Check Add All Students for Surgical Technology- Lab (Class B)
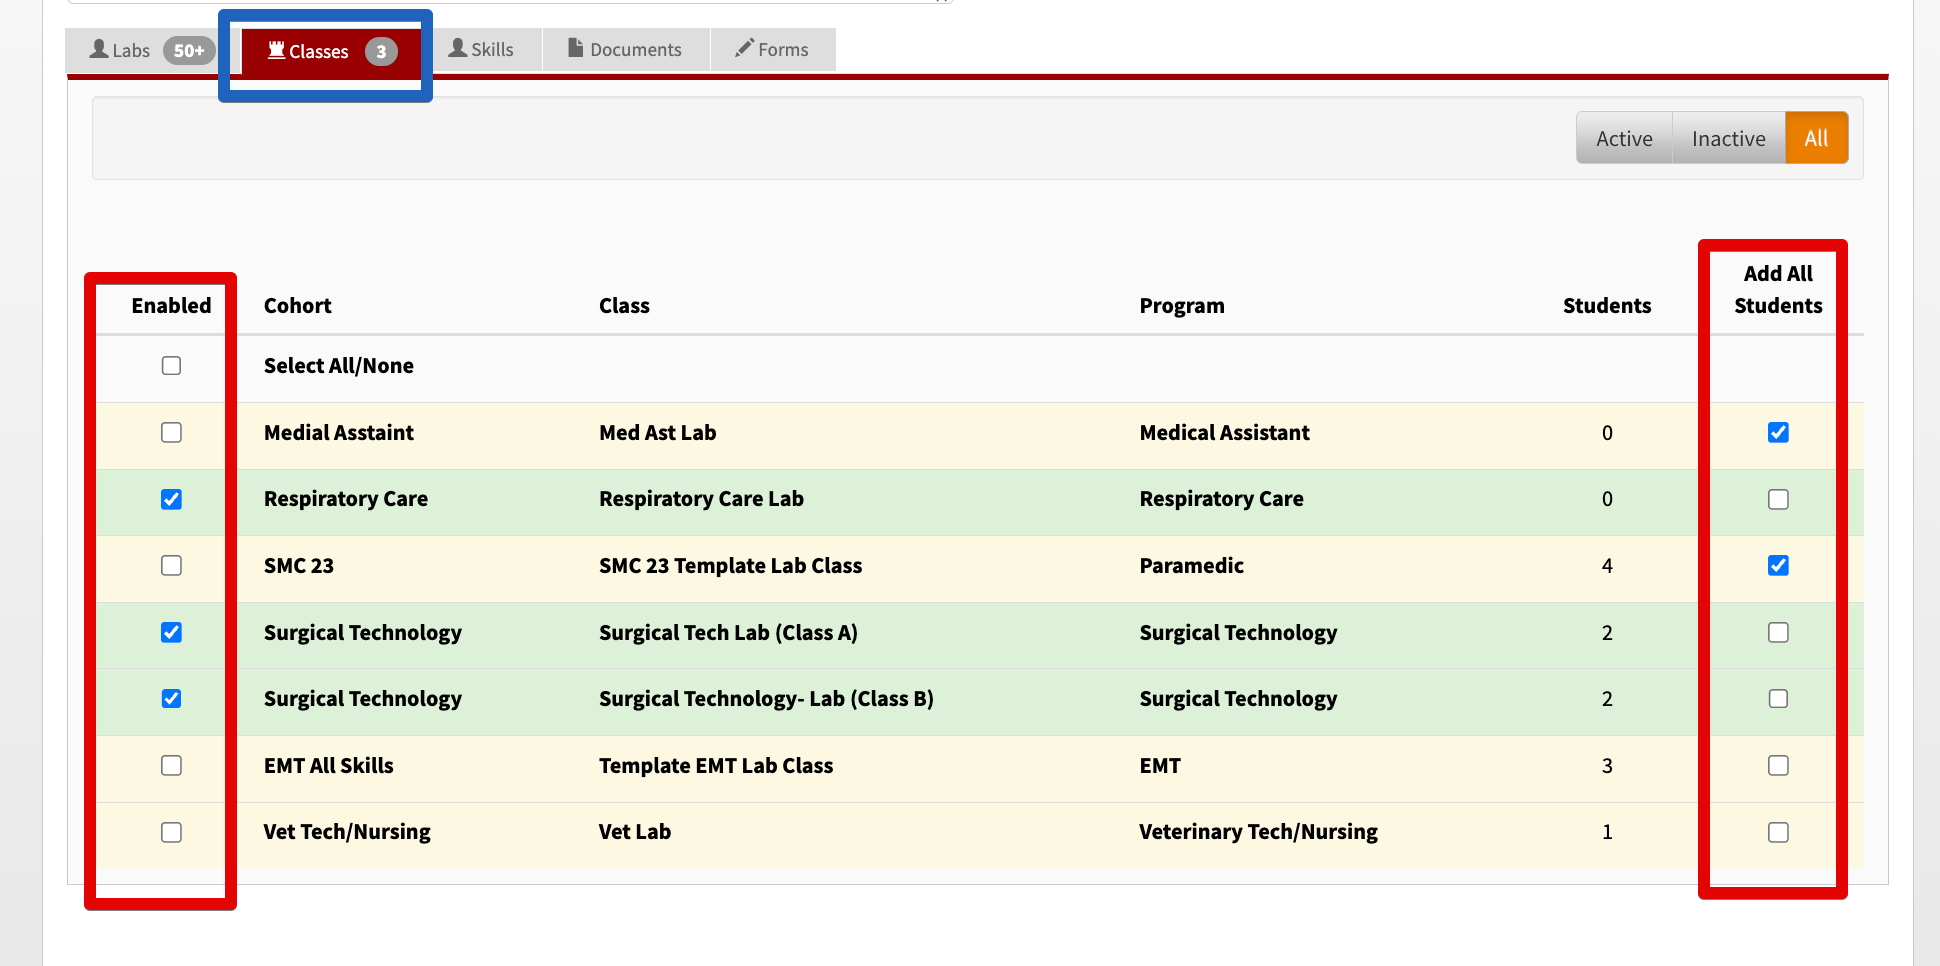1940x966 pixels. point(1778,698)
